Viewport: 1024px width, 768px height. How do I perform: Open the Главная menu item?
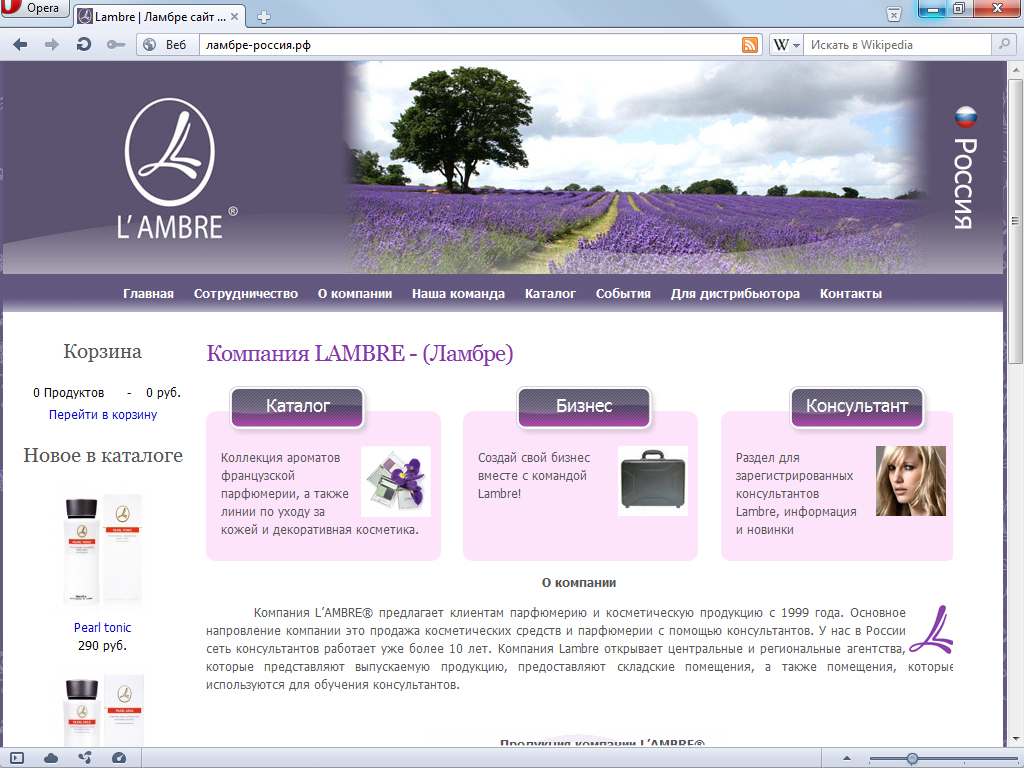148,294
